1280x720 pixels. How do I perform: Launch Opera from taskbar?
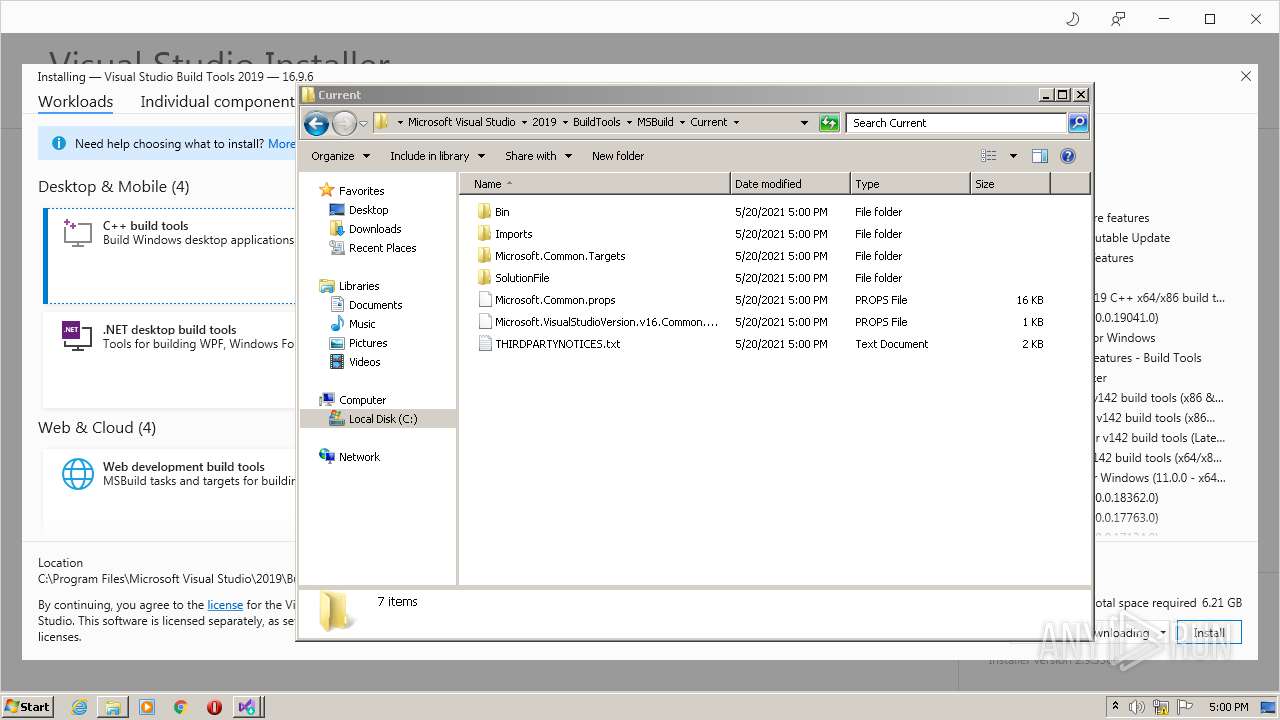click(x=214, y=707)
